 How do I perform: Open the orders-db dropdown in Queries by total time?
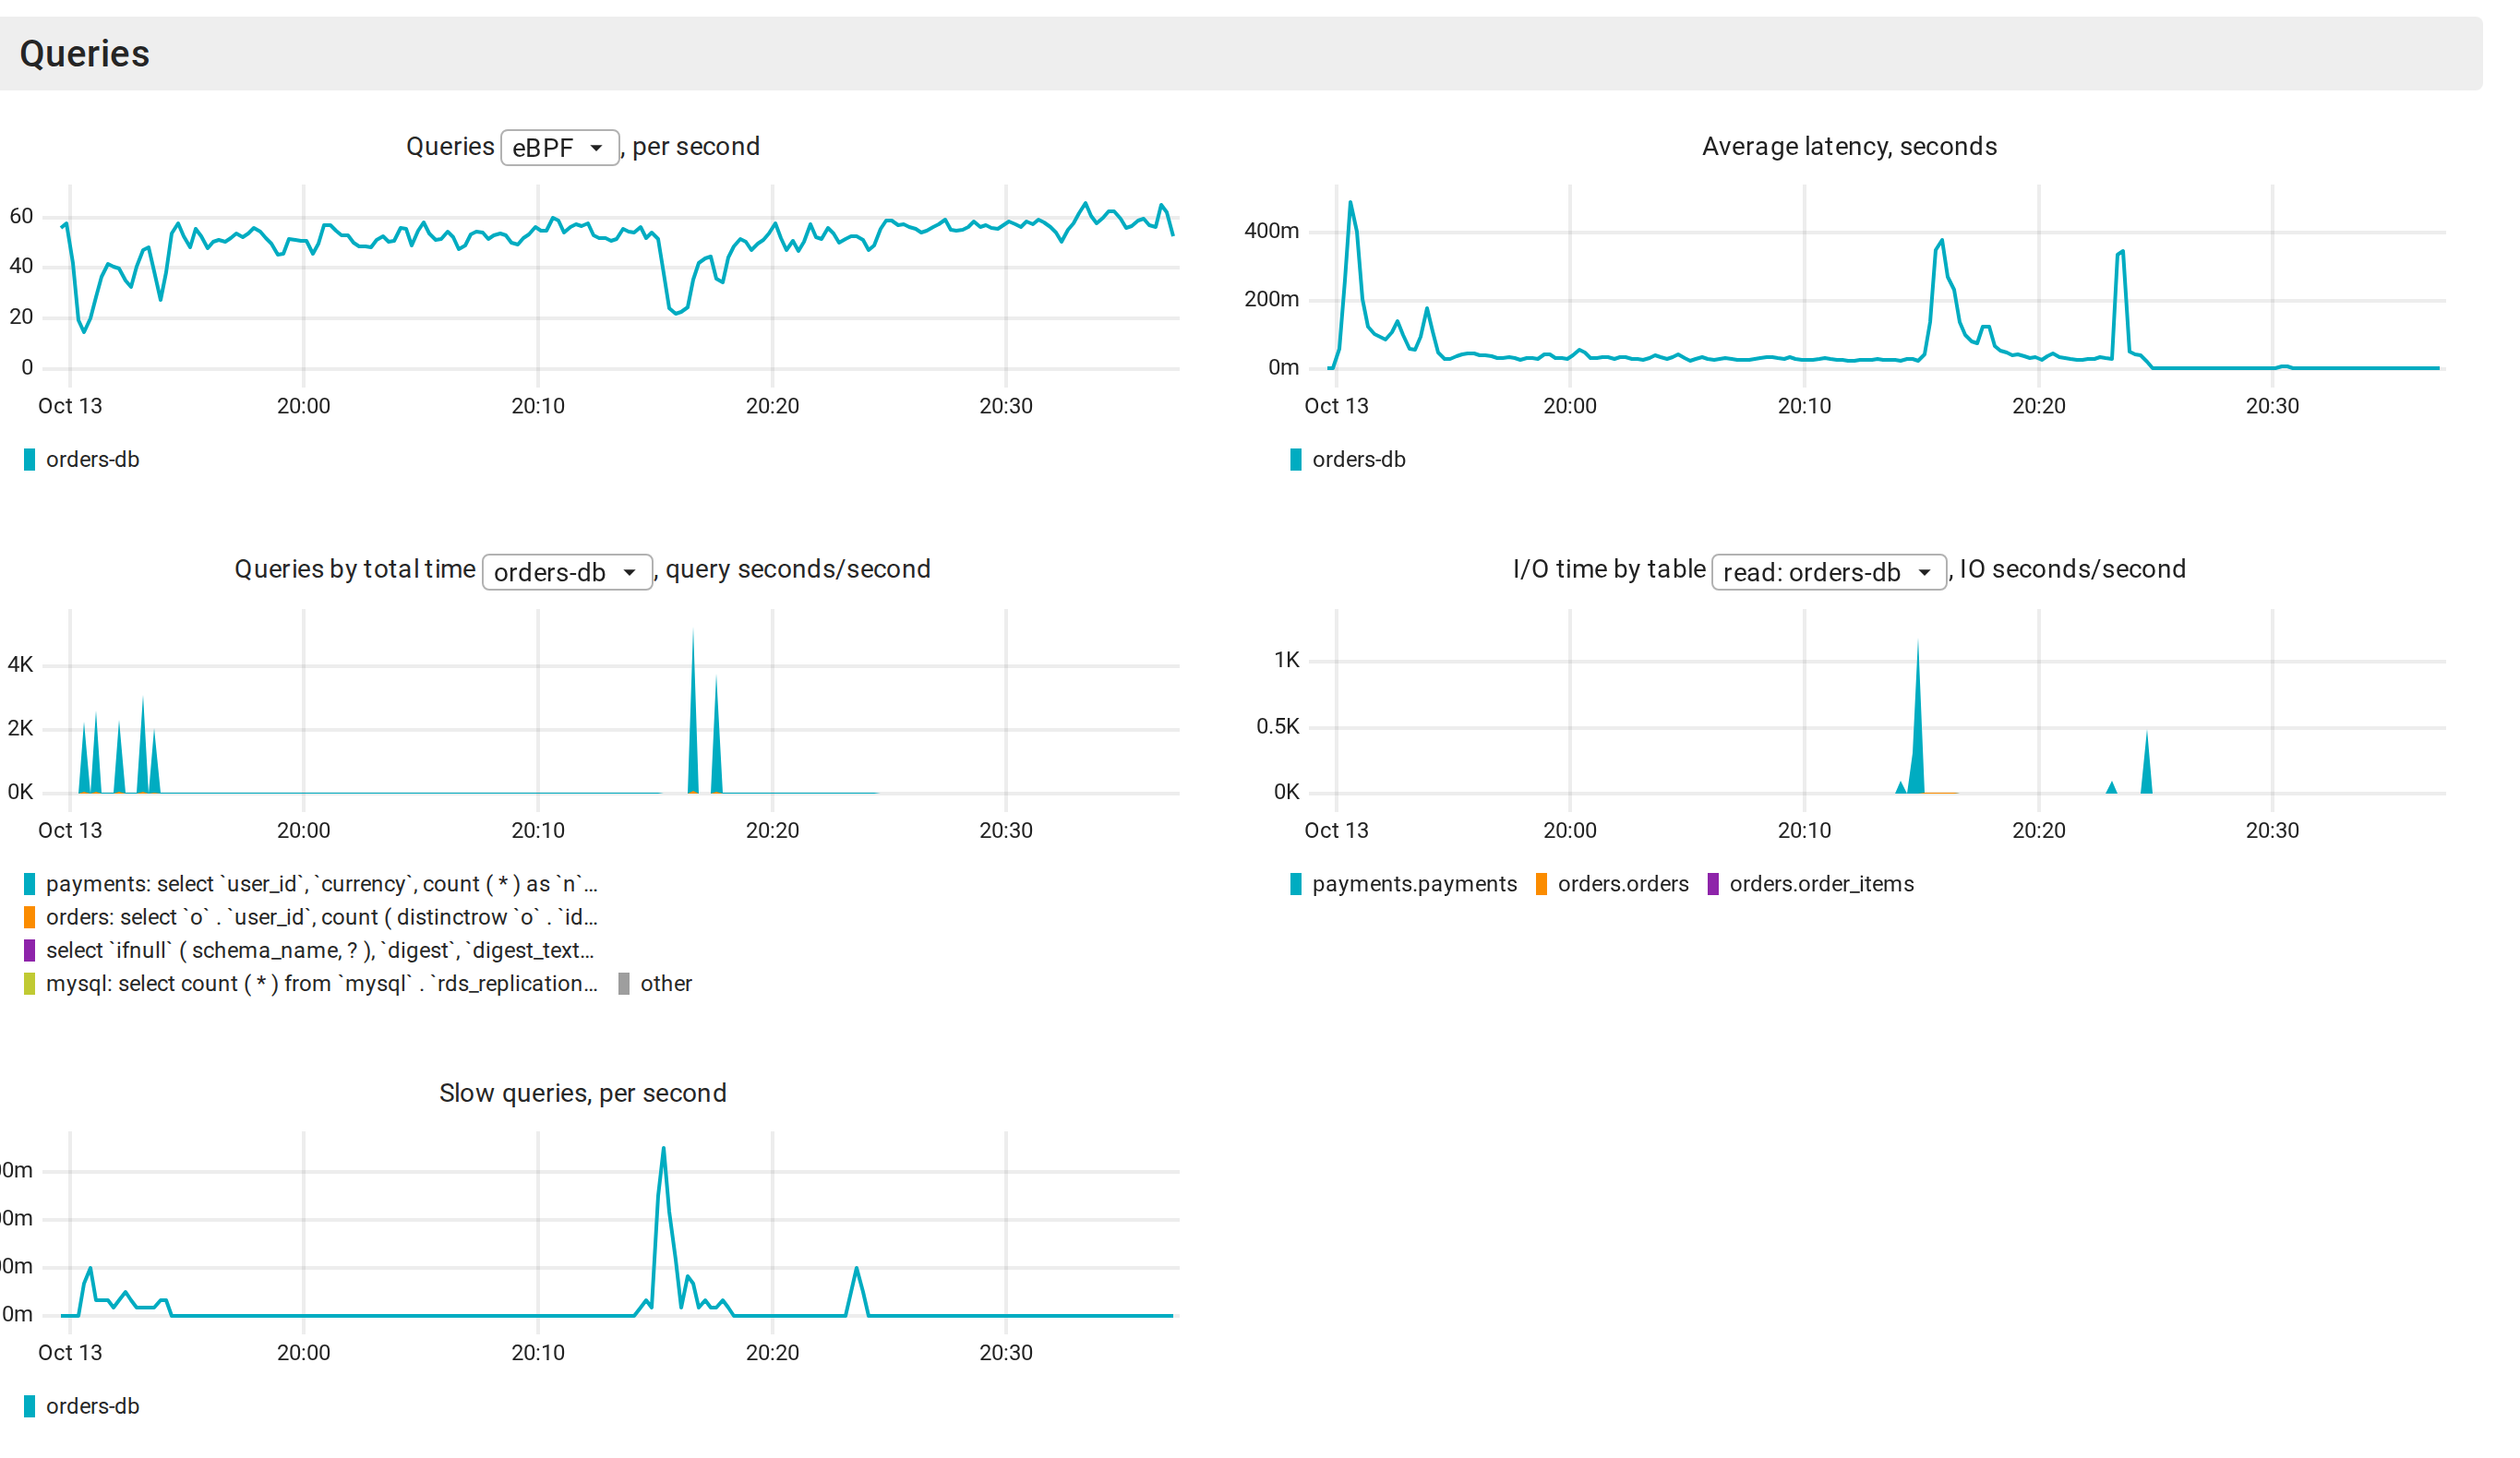coord(567,572)
